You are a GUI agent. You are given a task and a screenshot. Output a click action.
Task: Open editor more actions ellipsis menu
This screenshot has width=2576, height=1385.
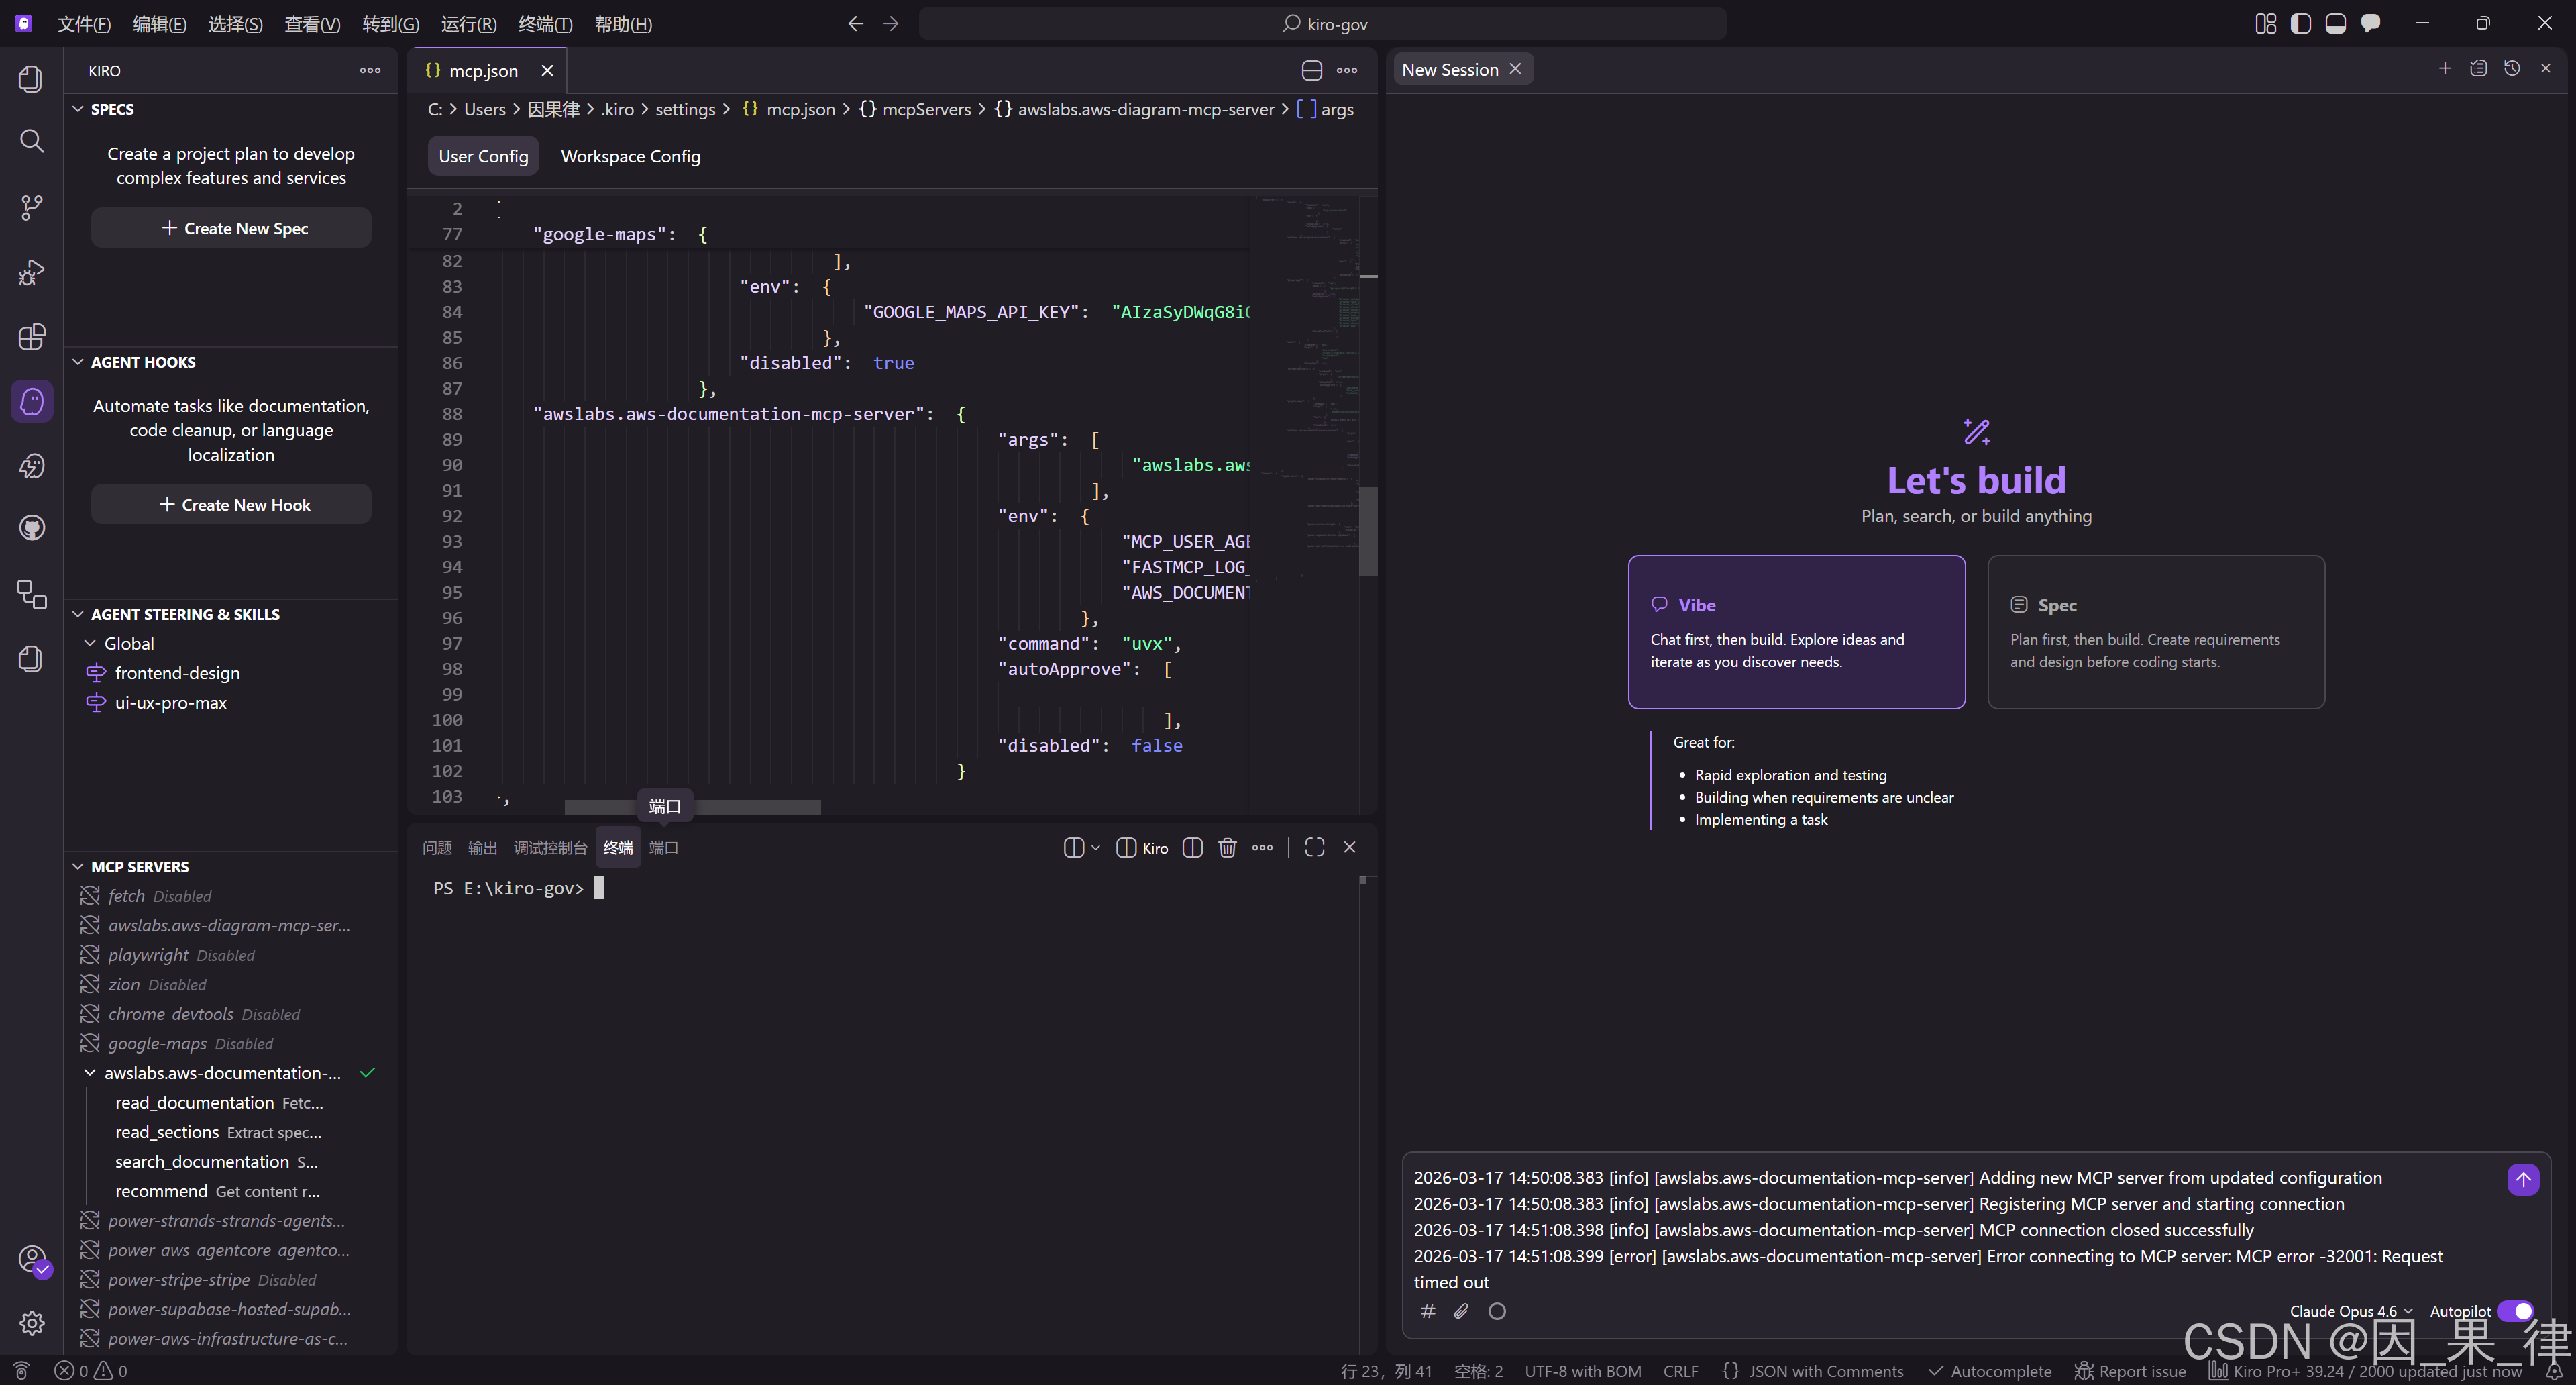click(x=1347, y=70)
